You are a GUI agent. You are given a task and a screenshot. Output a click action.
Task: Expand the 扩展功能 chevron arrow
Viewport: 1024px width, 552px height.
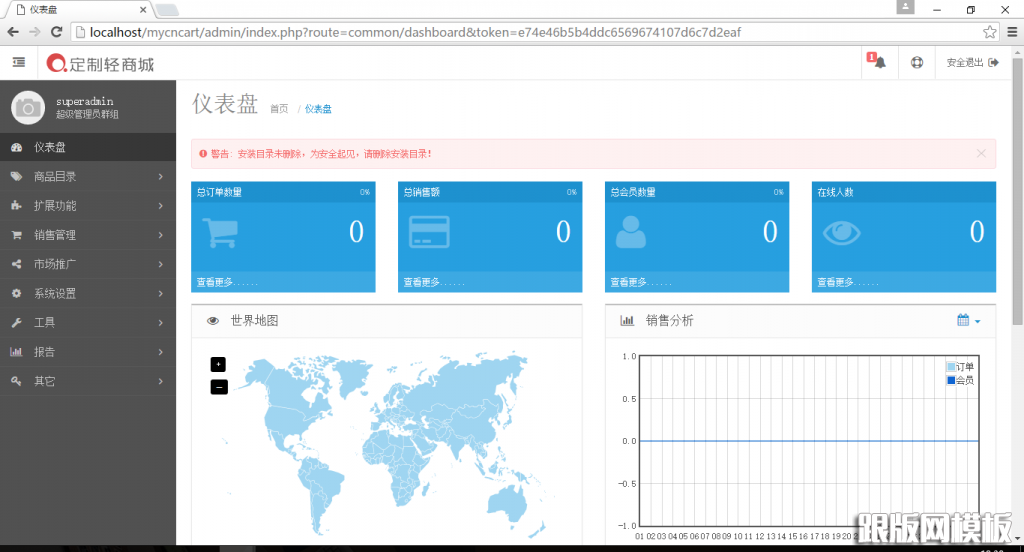[x=161, y=206]
